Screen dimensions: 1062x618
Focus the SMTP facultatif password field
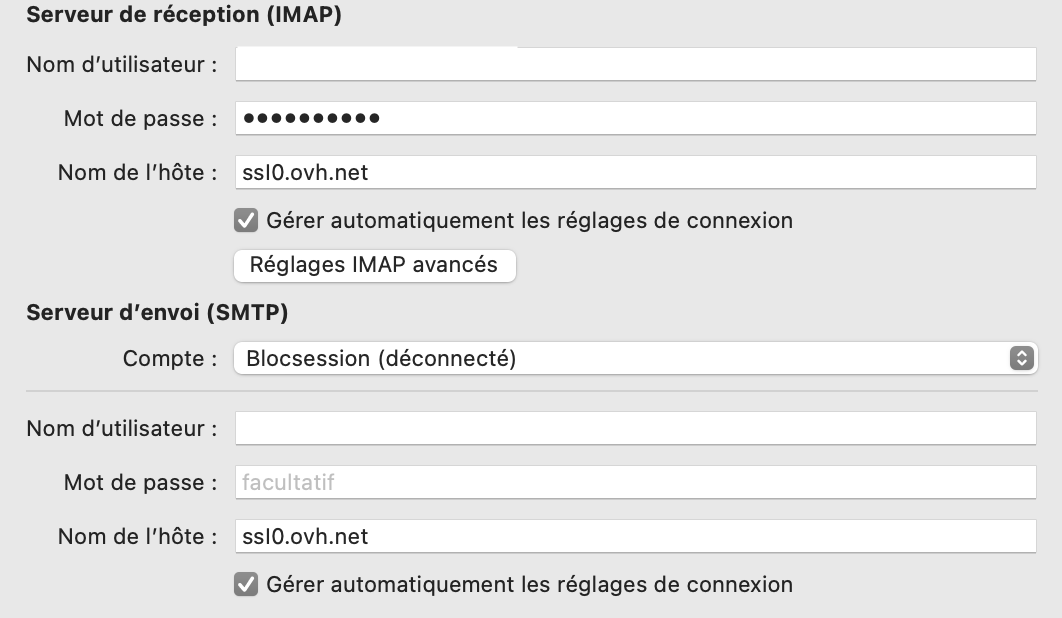pyautogui.click(x=635, y=483)
